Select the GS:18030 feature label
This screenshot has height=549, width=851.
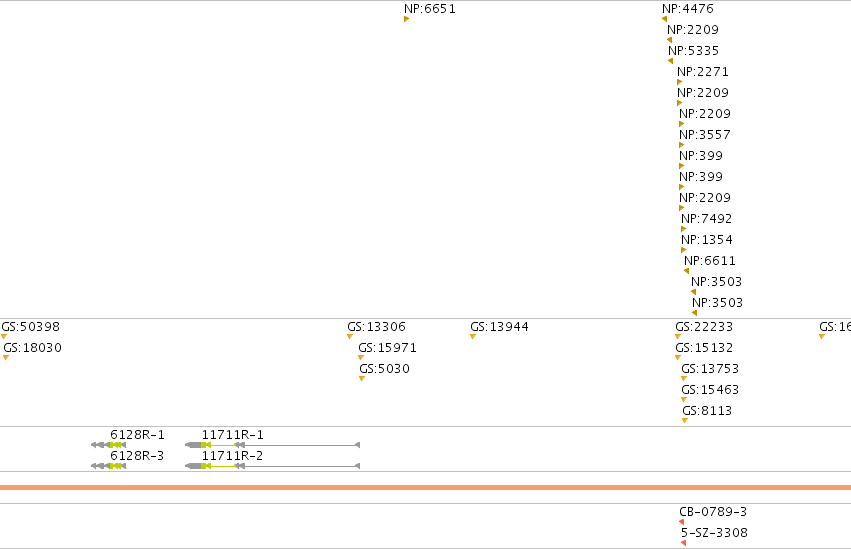click(33, 348)
